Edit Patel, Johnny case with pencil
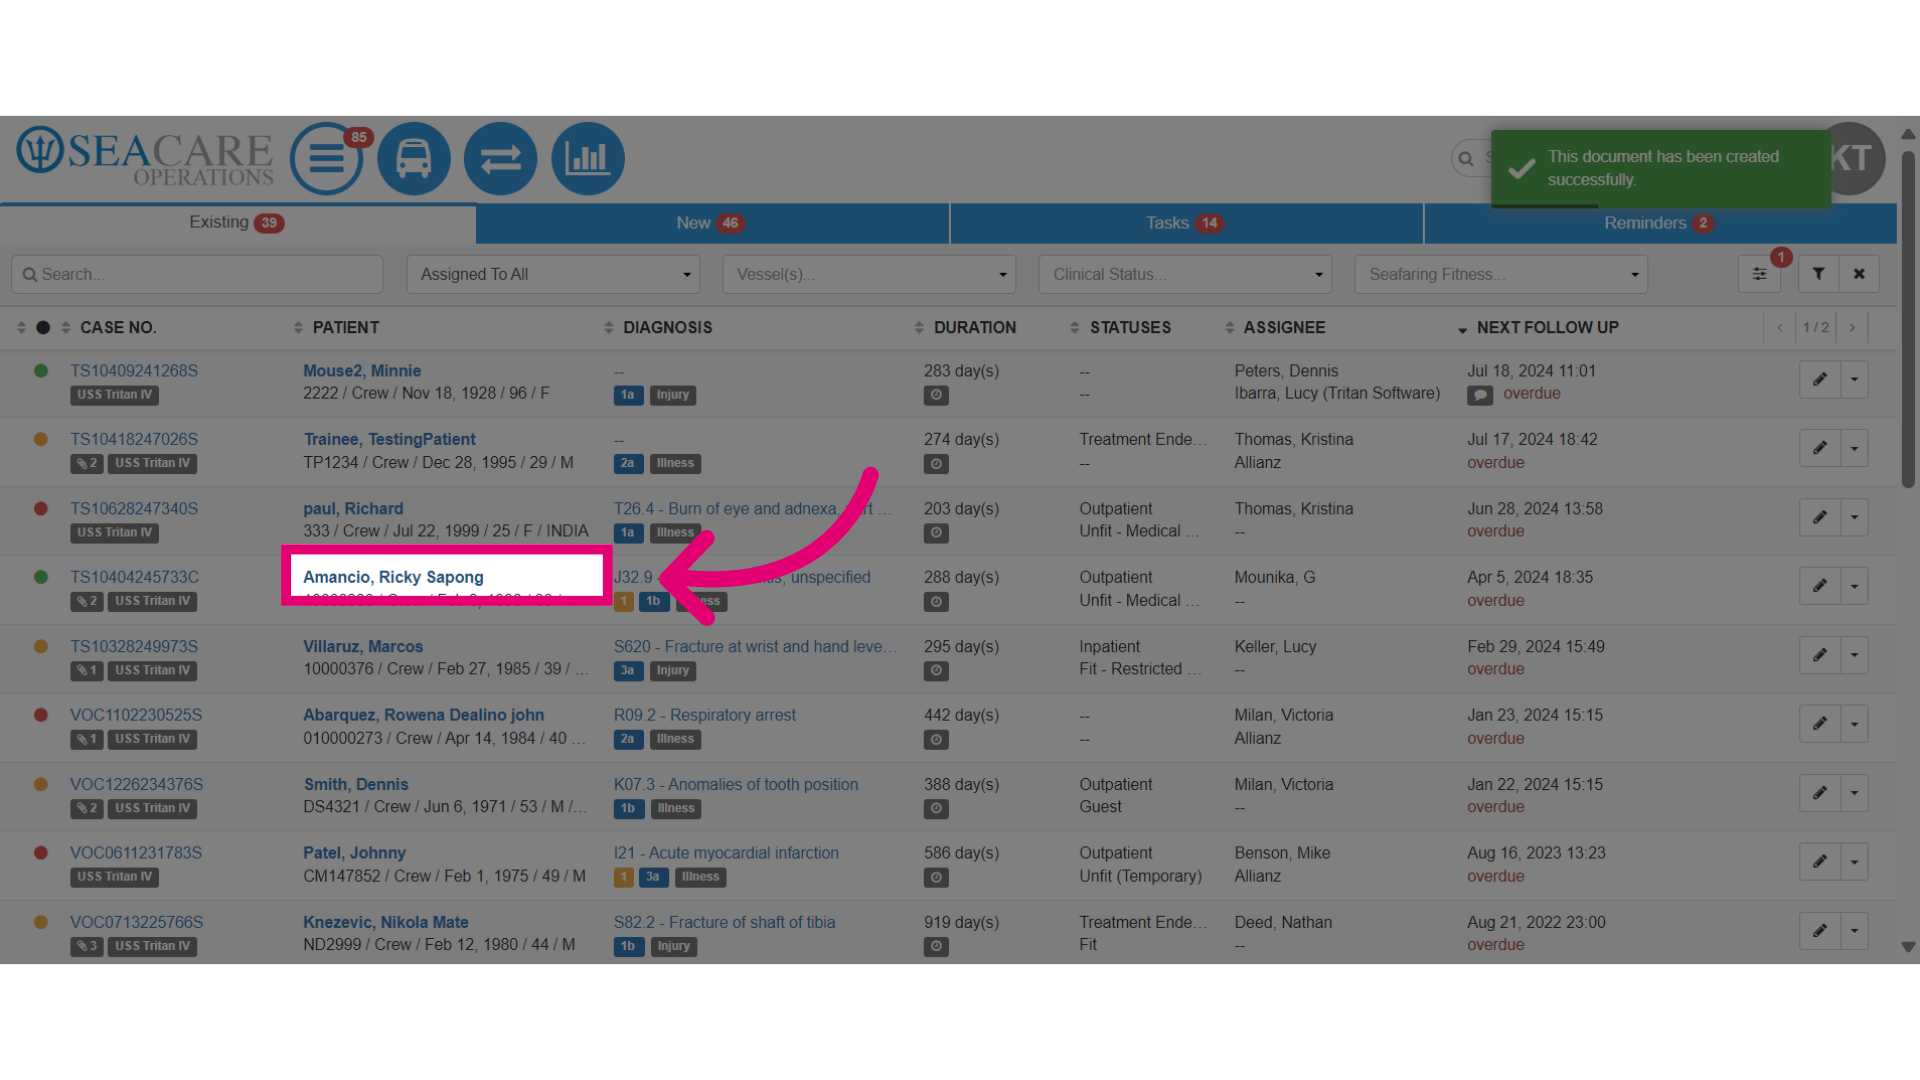Screen dimensions: 1920x1080 click(1820, 862)
